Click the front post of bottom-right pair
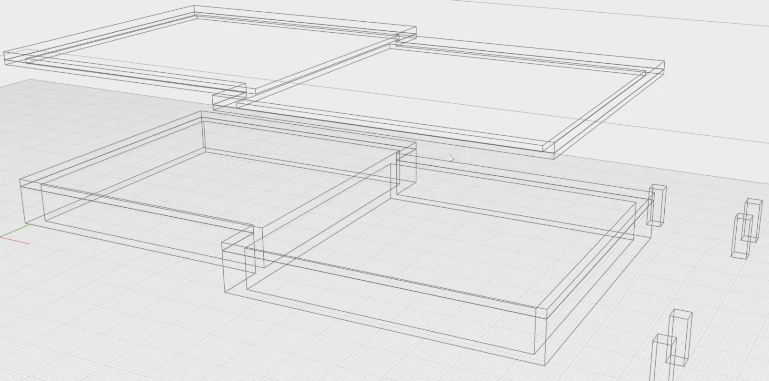 click(x=663, y=358)
